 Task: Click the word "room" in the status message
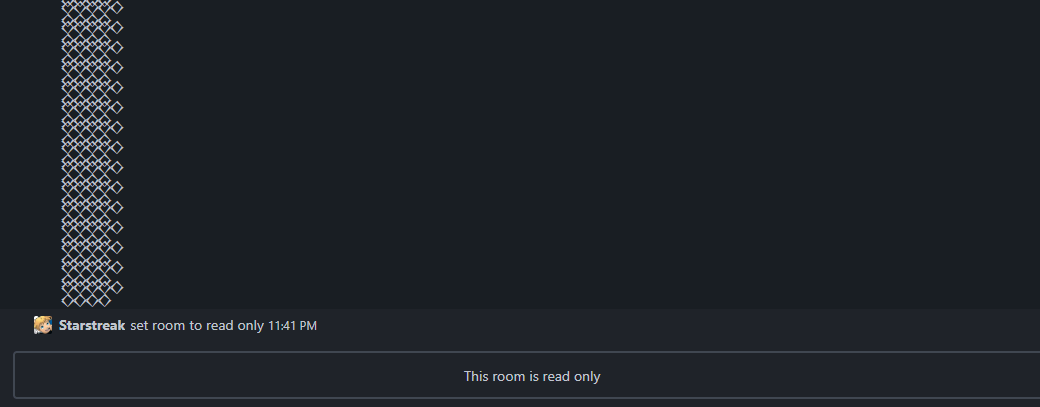tap(169, 326)
